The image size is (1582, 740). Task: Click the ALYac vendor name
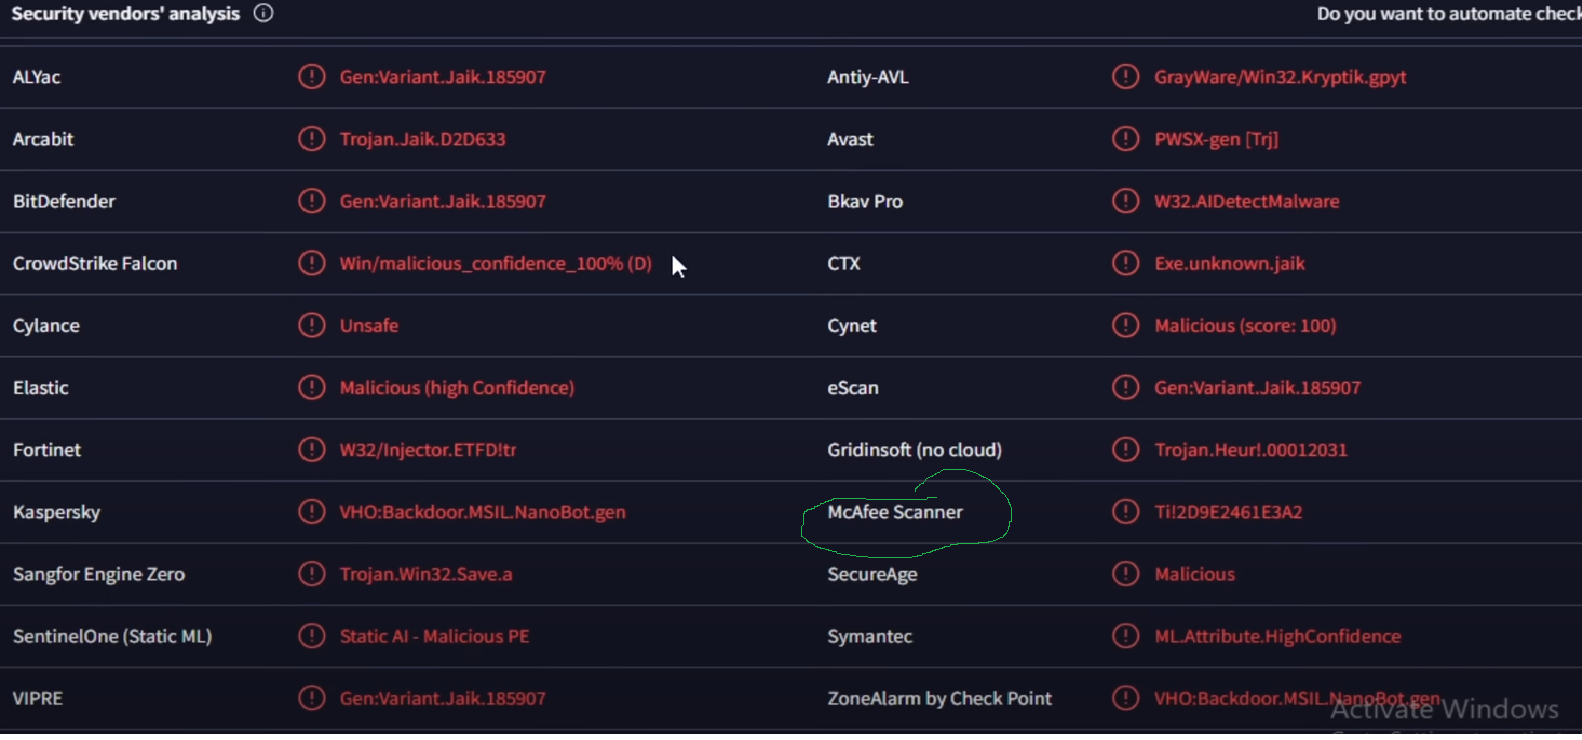pyautogui.click(x=36, y=77)
